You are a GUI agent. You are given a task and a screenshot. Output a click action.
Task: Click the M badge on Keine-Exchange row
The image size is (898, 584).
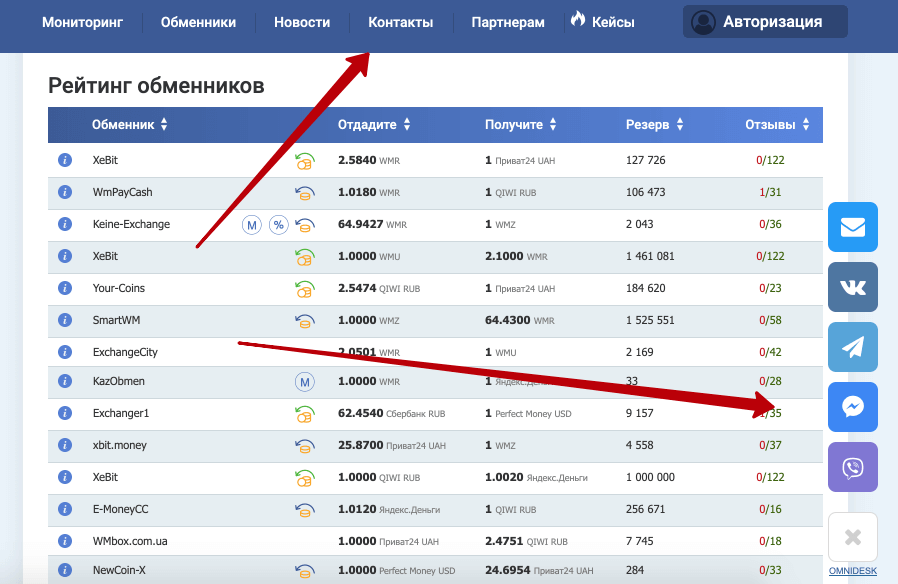pyautogui.click(x=251, y=225)
